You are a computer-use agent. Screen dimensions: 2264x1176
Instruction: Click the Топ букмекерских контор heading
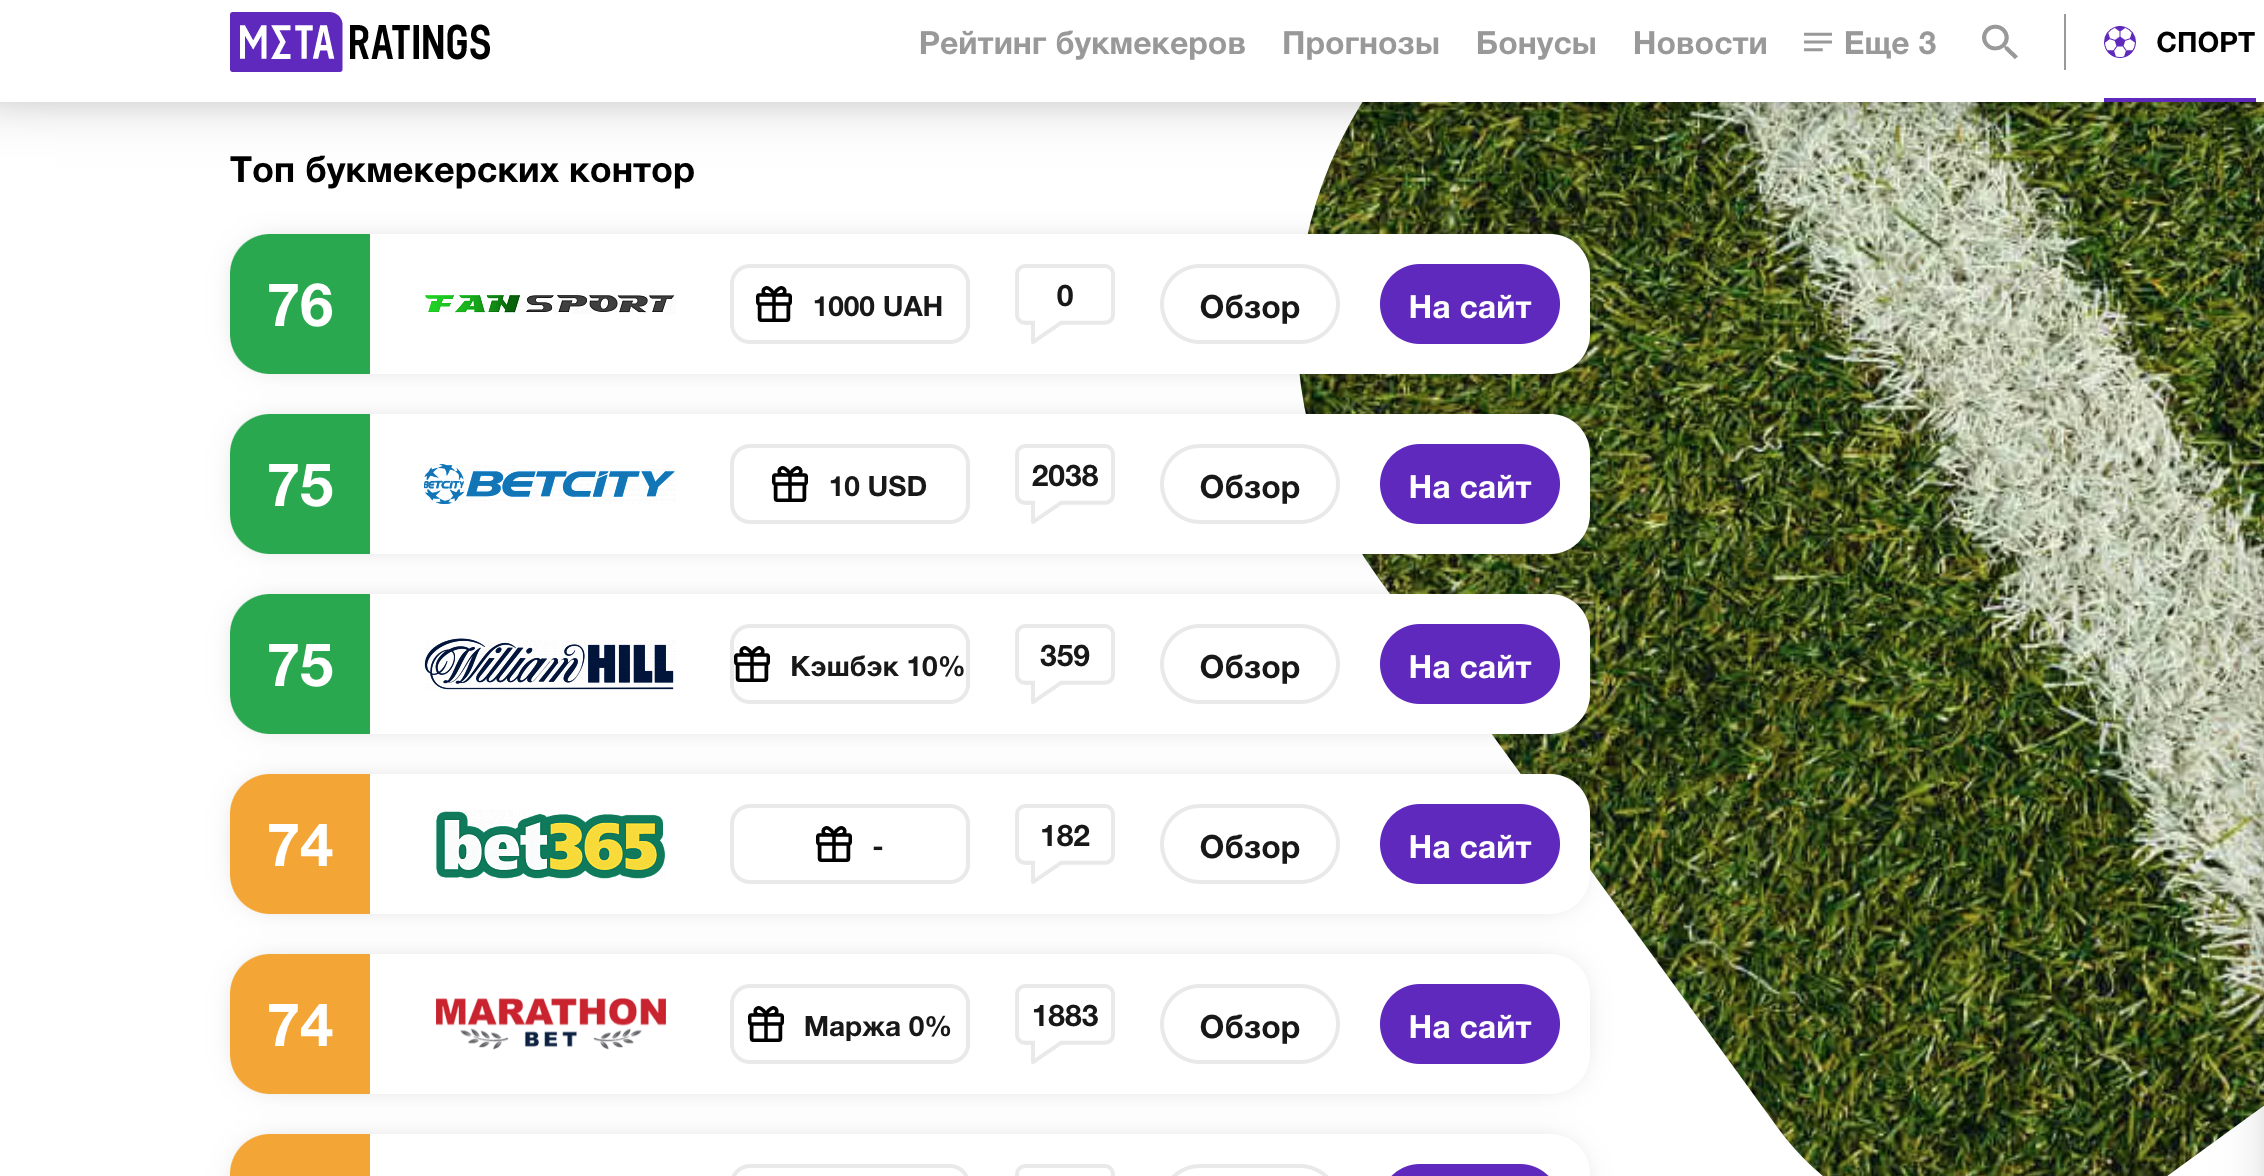[x=462, y=170]
